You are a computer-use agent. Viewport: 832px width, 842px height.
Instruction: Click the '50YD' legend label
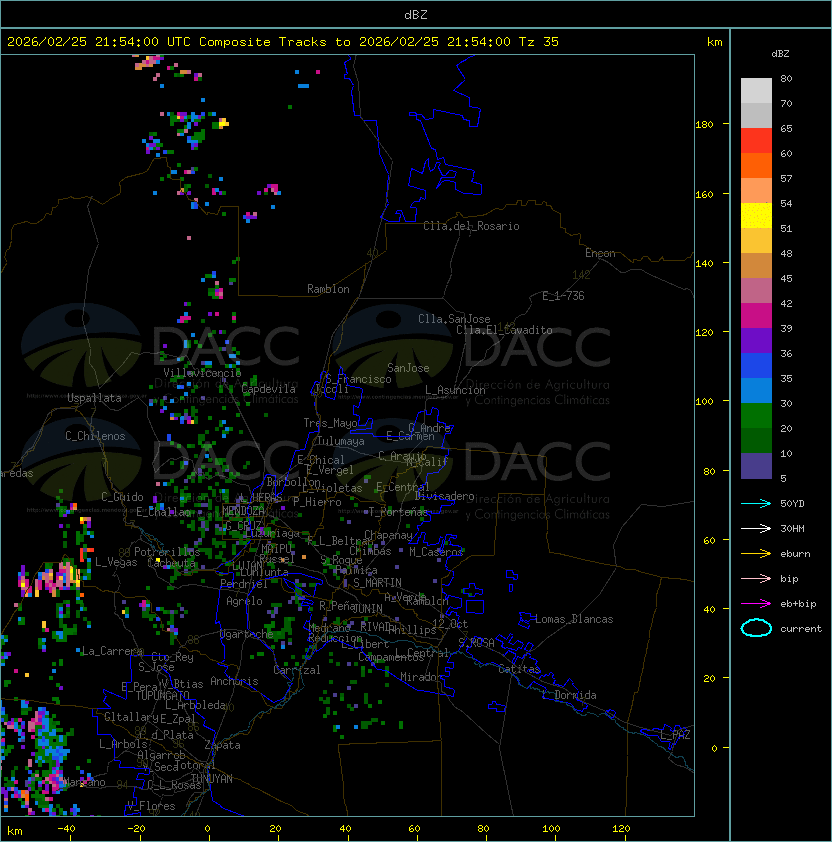[x=792, y=503]
